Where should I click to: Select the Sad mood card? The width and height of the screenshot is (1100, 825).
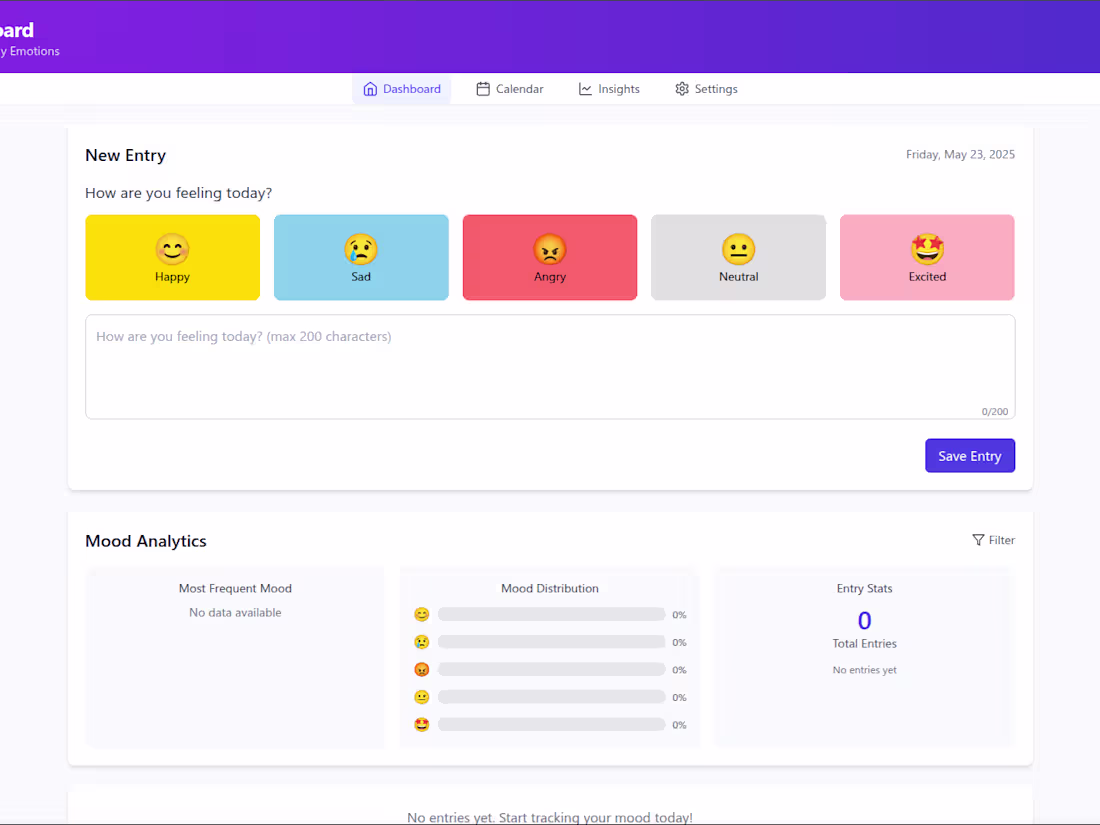[361, 257]
